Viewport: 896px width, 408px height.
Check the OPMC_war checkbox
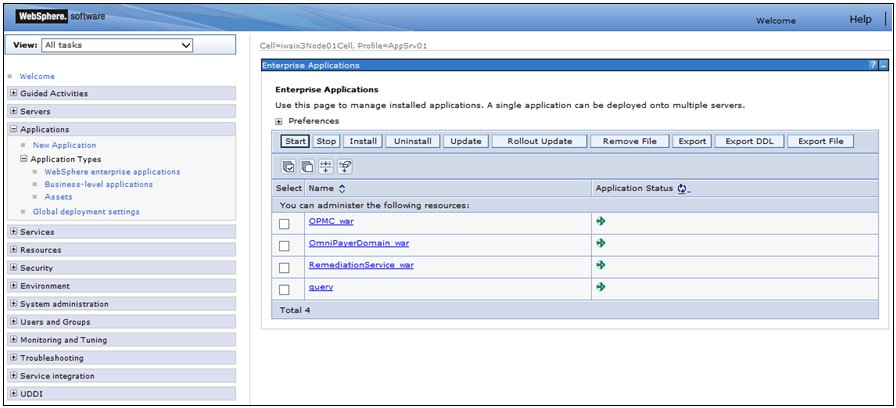(x=284, y=224)
